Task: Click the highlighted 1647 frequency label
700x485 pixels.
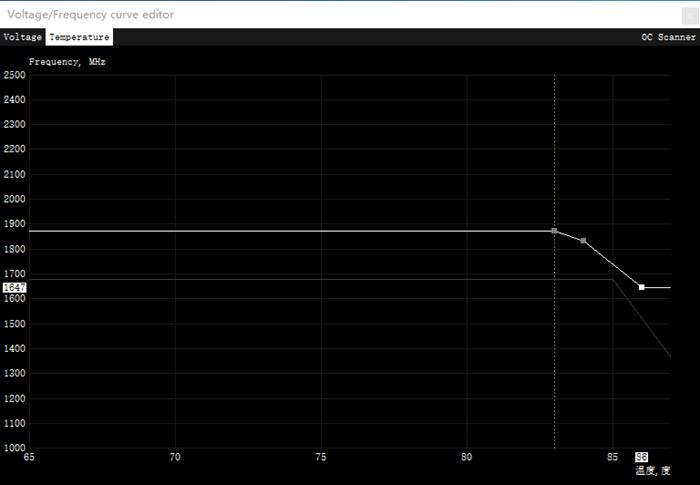Action: point(14,287)
